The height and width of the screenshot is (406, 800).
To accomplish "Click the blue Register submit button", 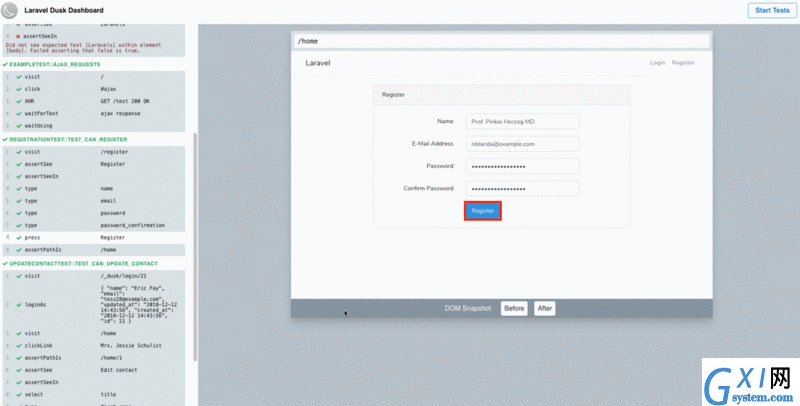I will (483, 211).
